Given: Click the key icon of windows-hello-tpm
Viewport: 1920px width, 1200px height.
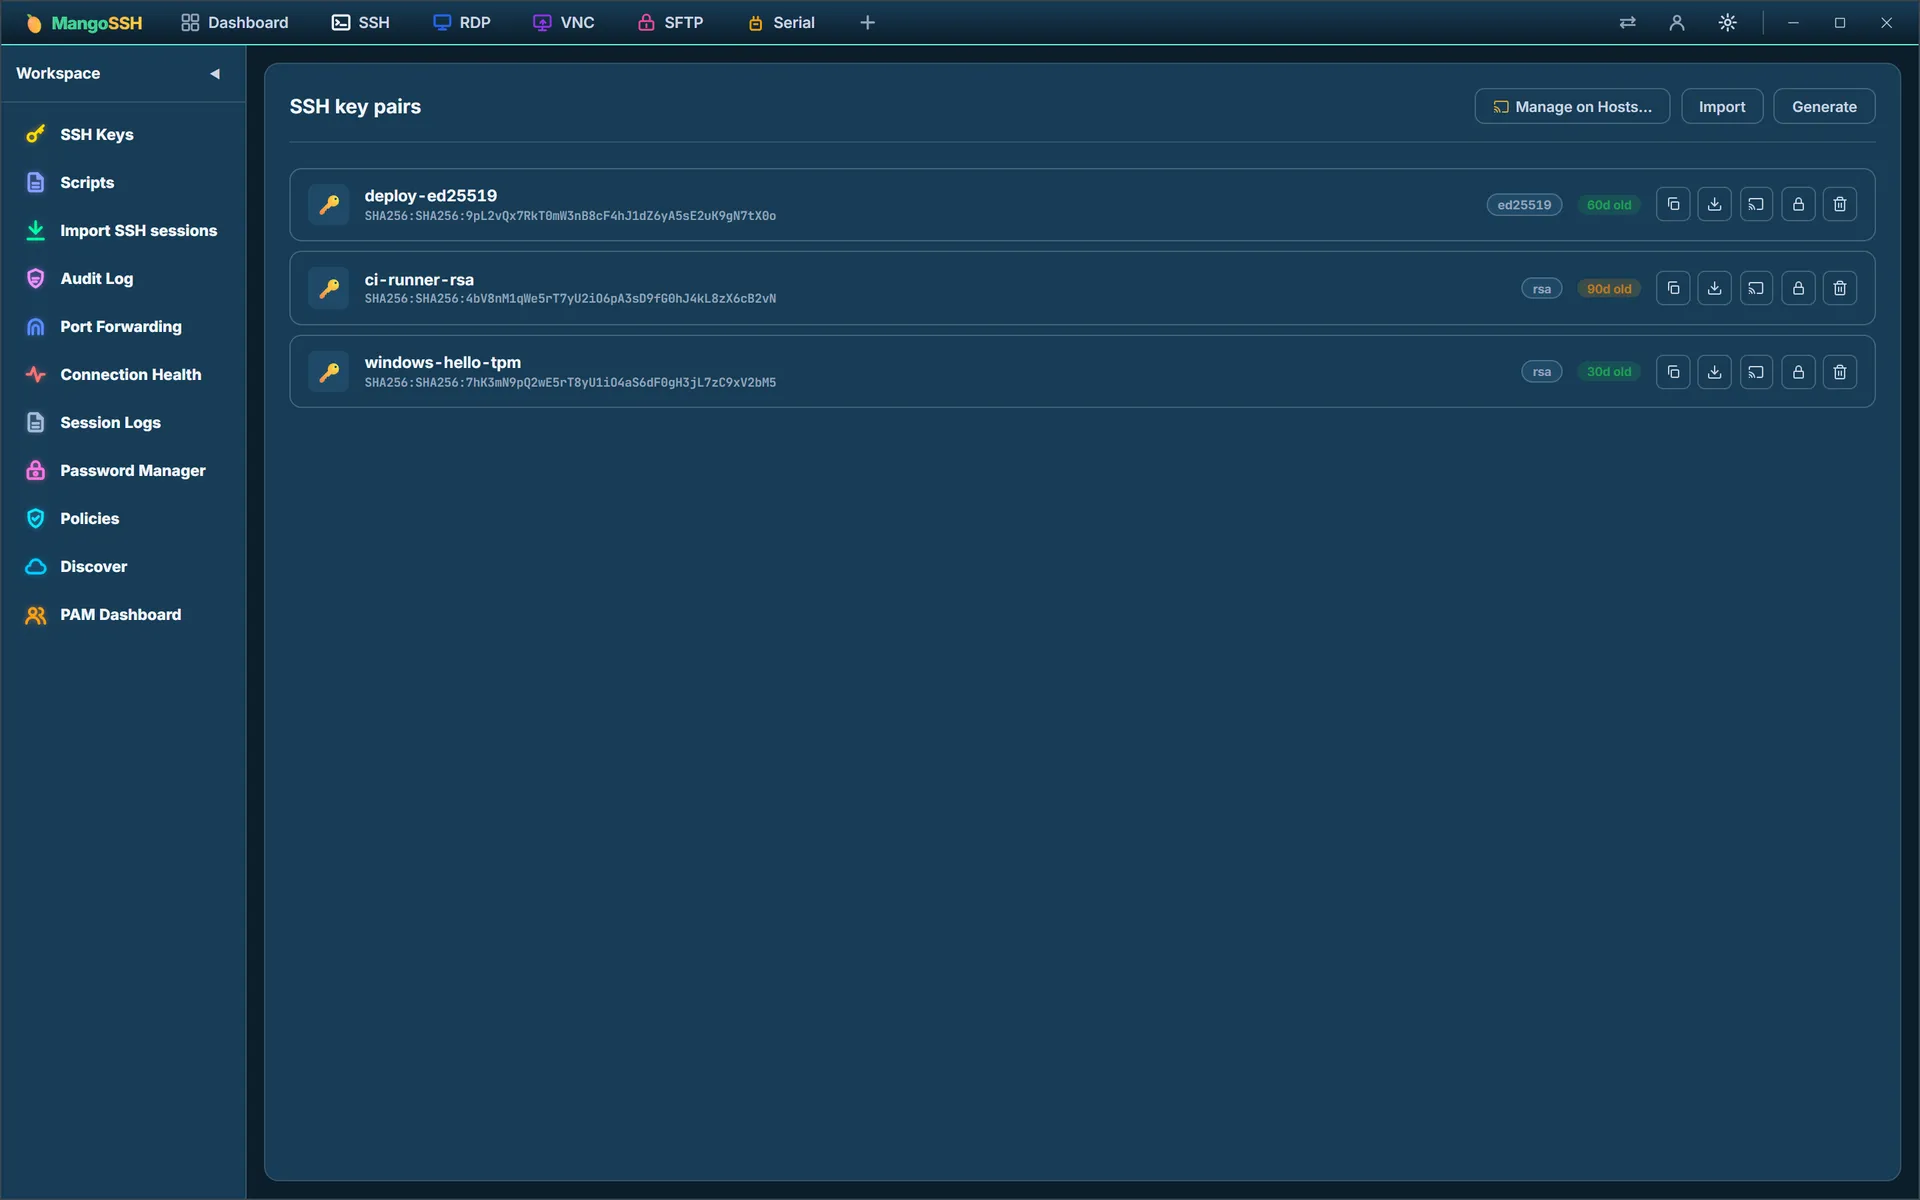Looking at the screenshot, I should 329,372.
